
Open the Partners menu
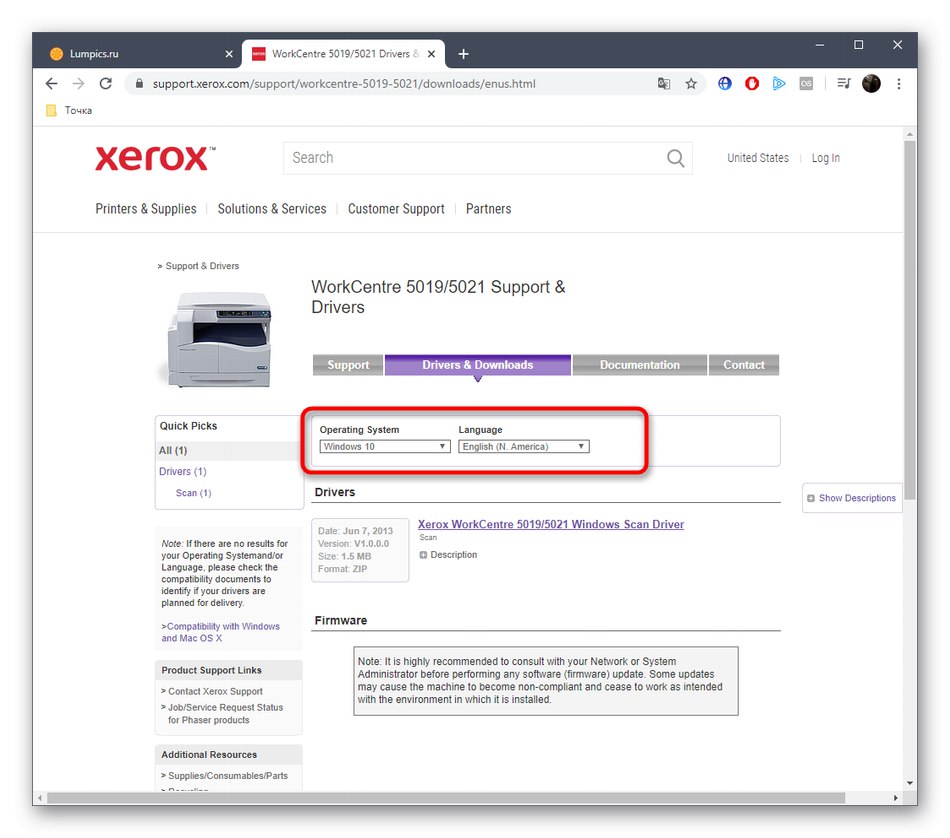click(x=488, y=209)
